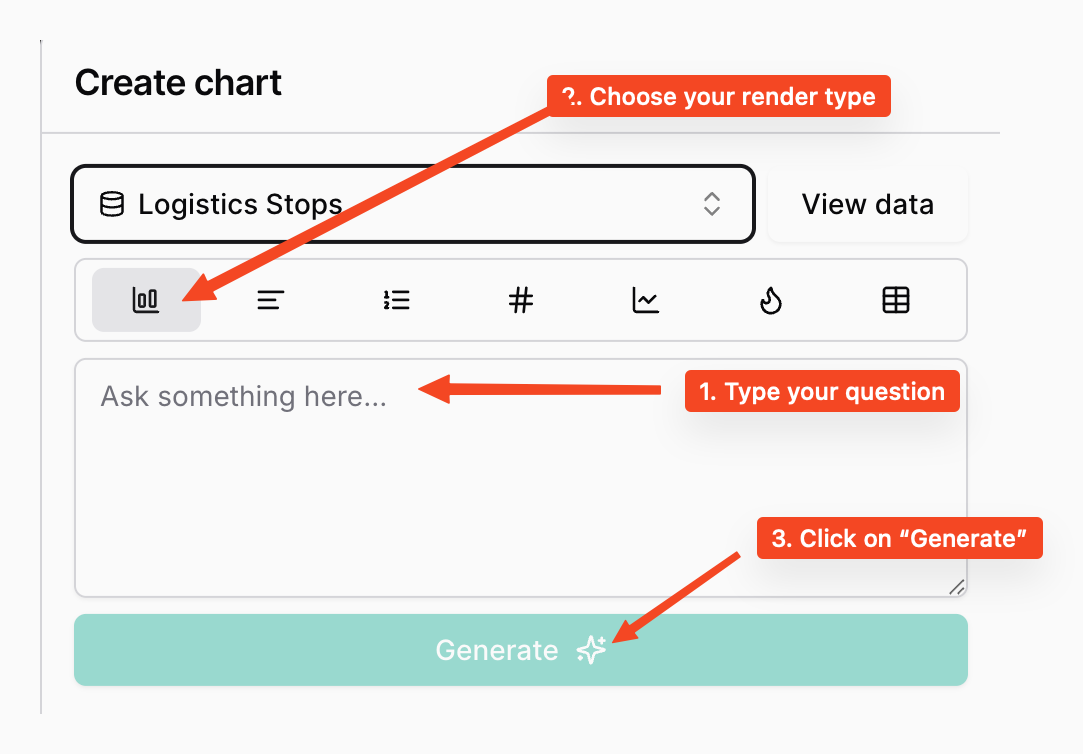Screen dimensions: 1083x754
Task: Click the Create chart heading
Action: 178,83
